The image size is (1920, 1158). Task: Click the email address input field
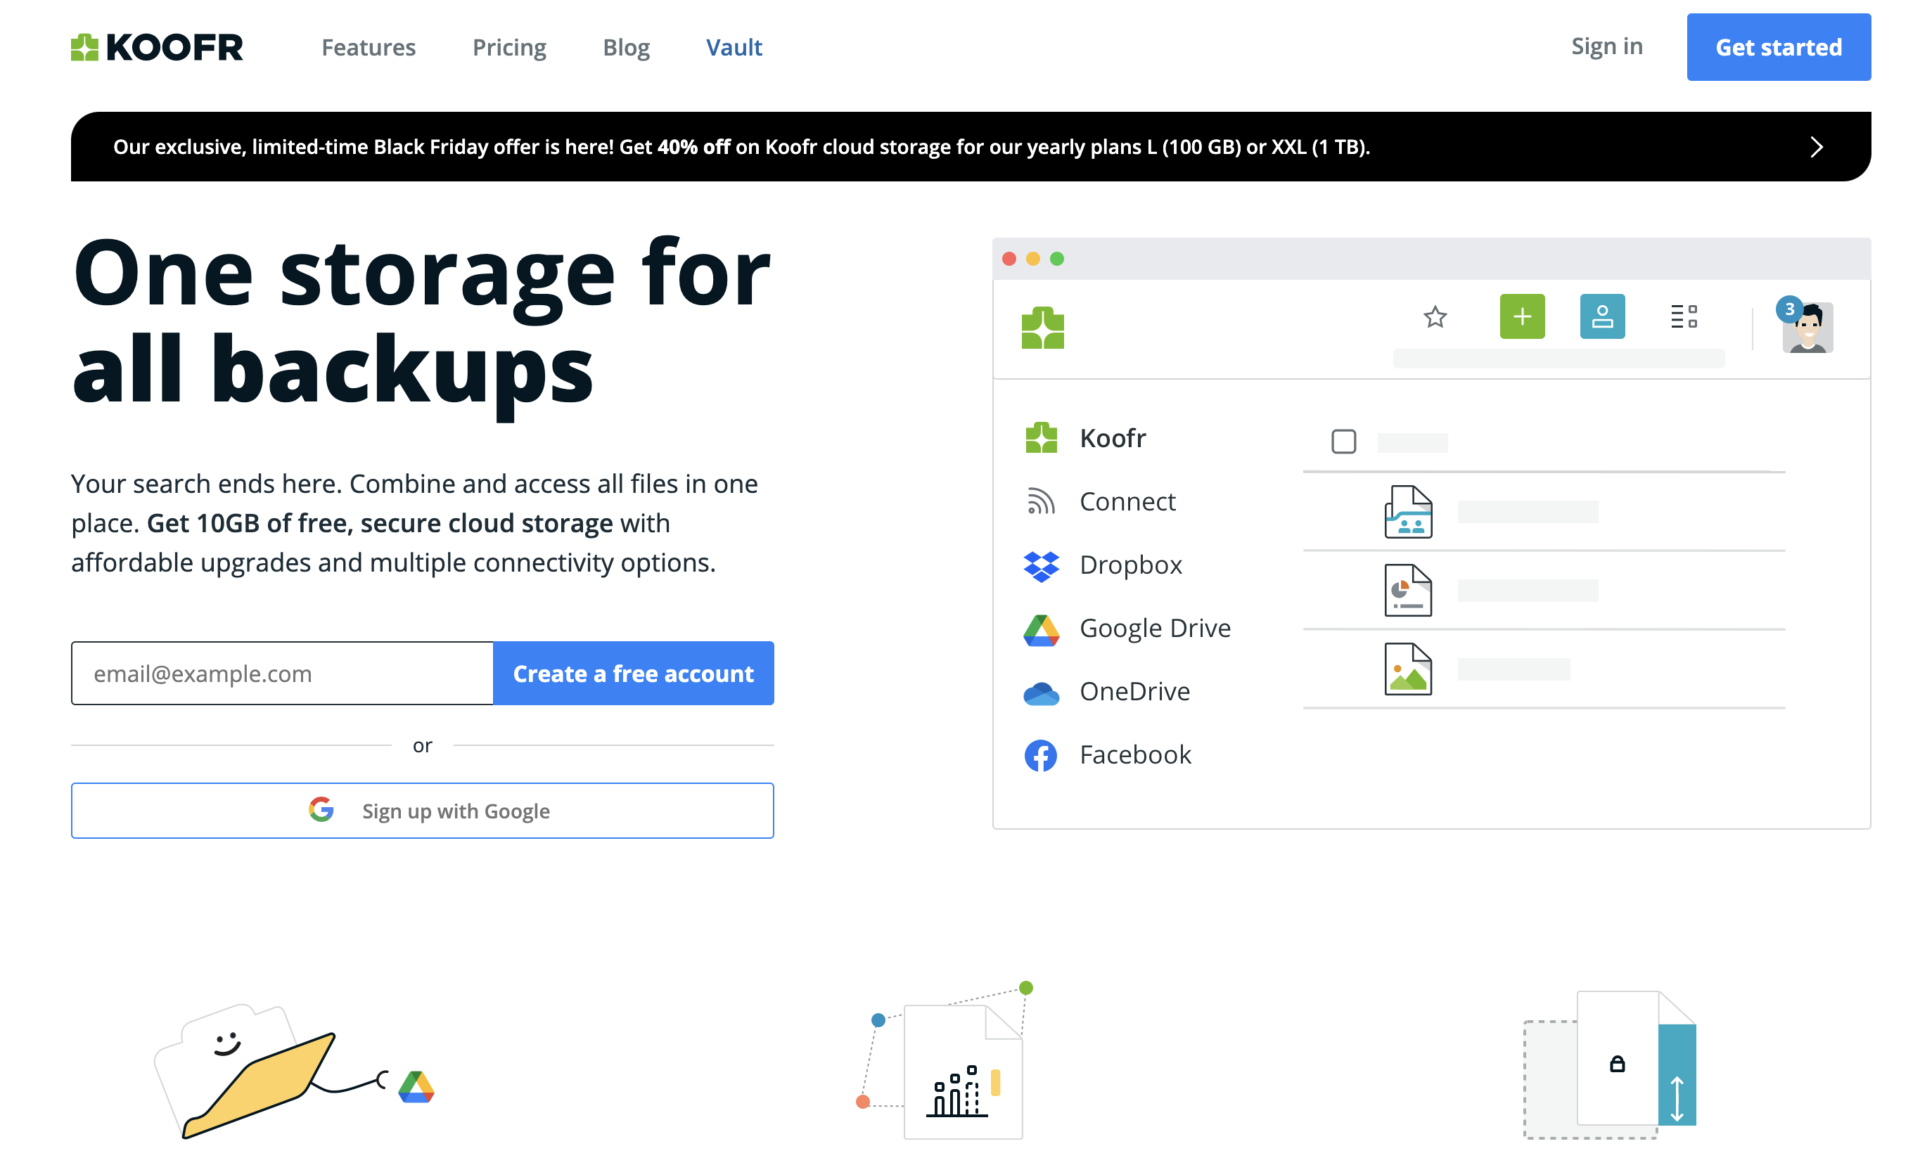281,673
